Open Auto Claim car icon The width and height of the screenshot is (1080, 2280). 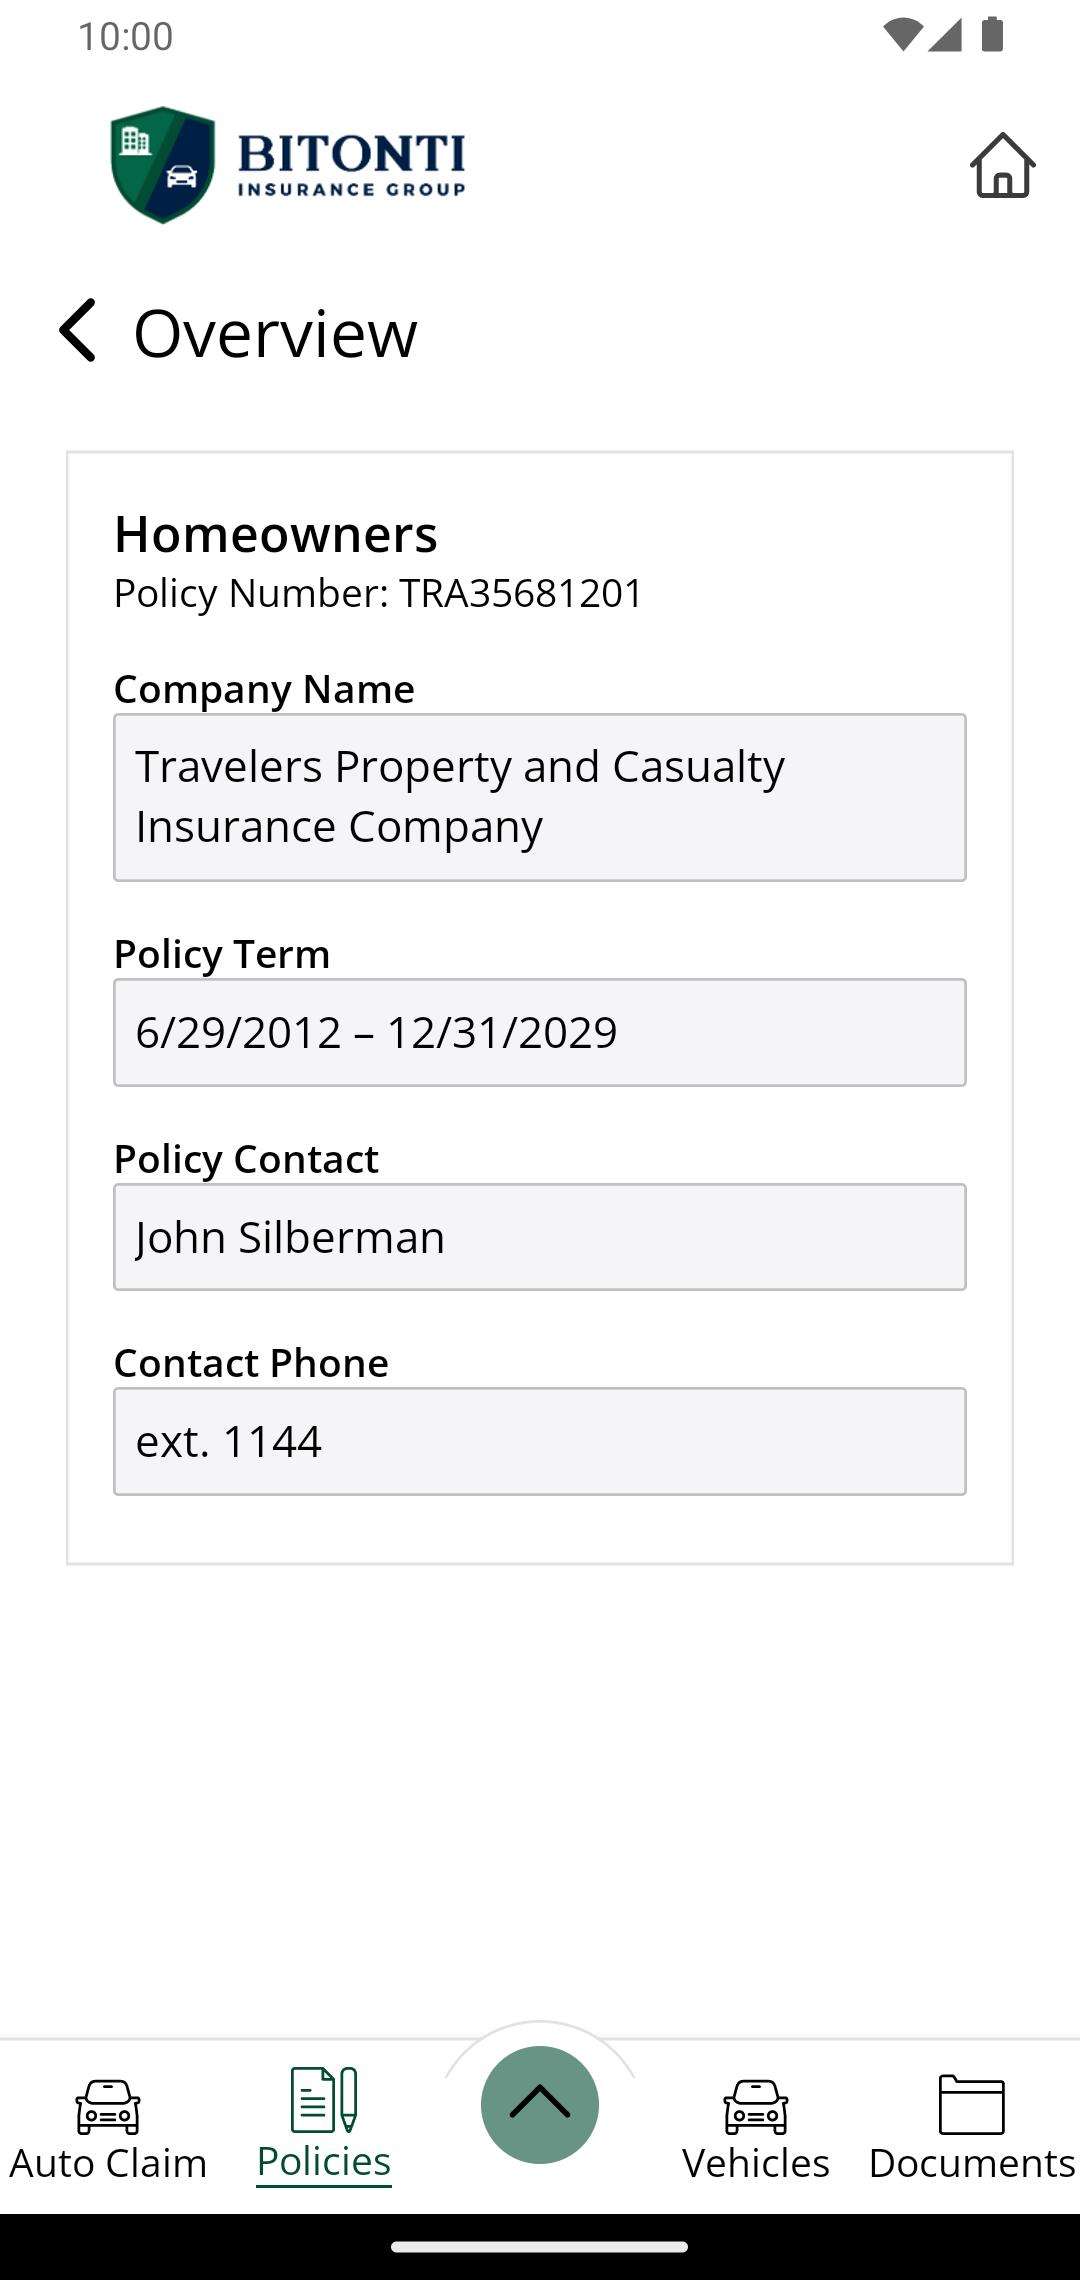108,2105
